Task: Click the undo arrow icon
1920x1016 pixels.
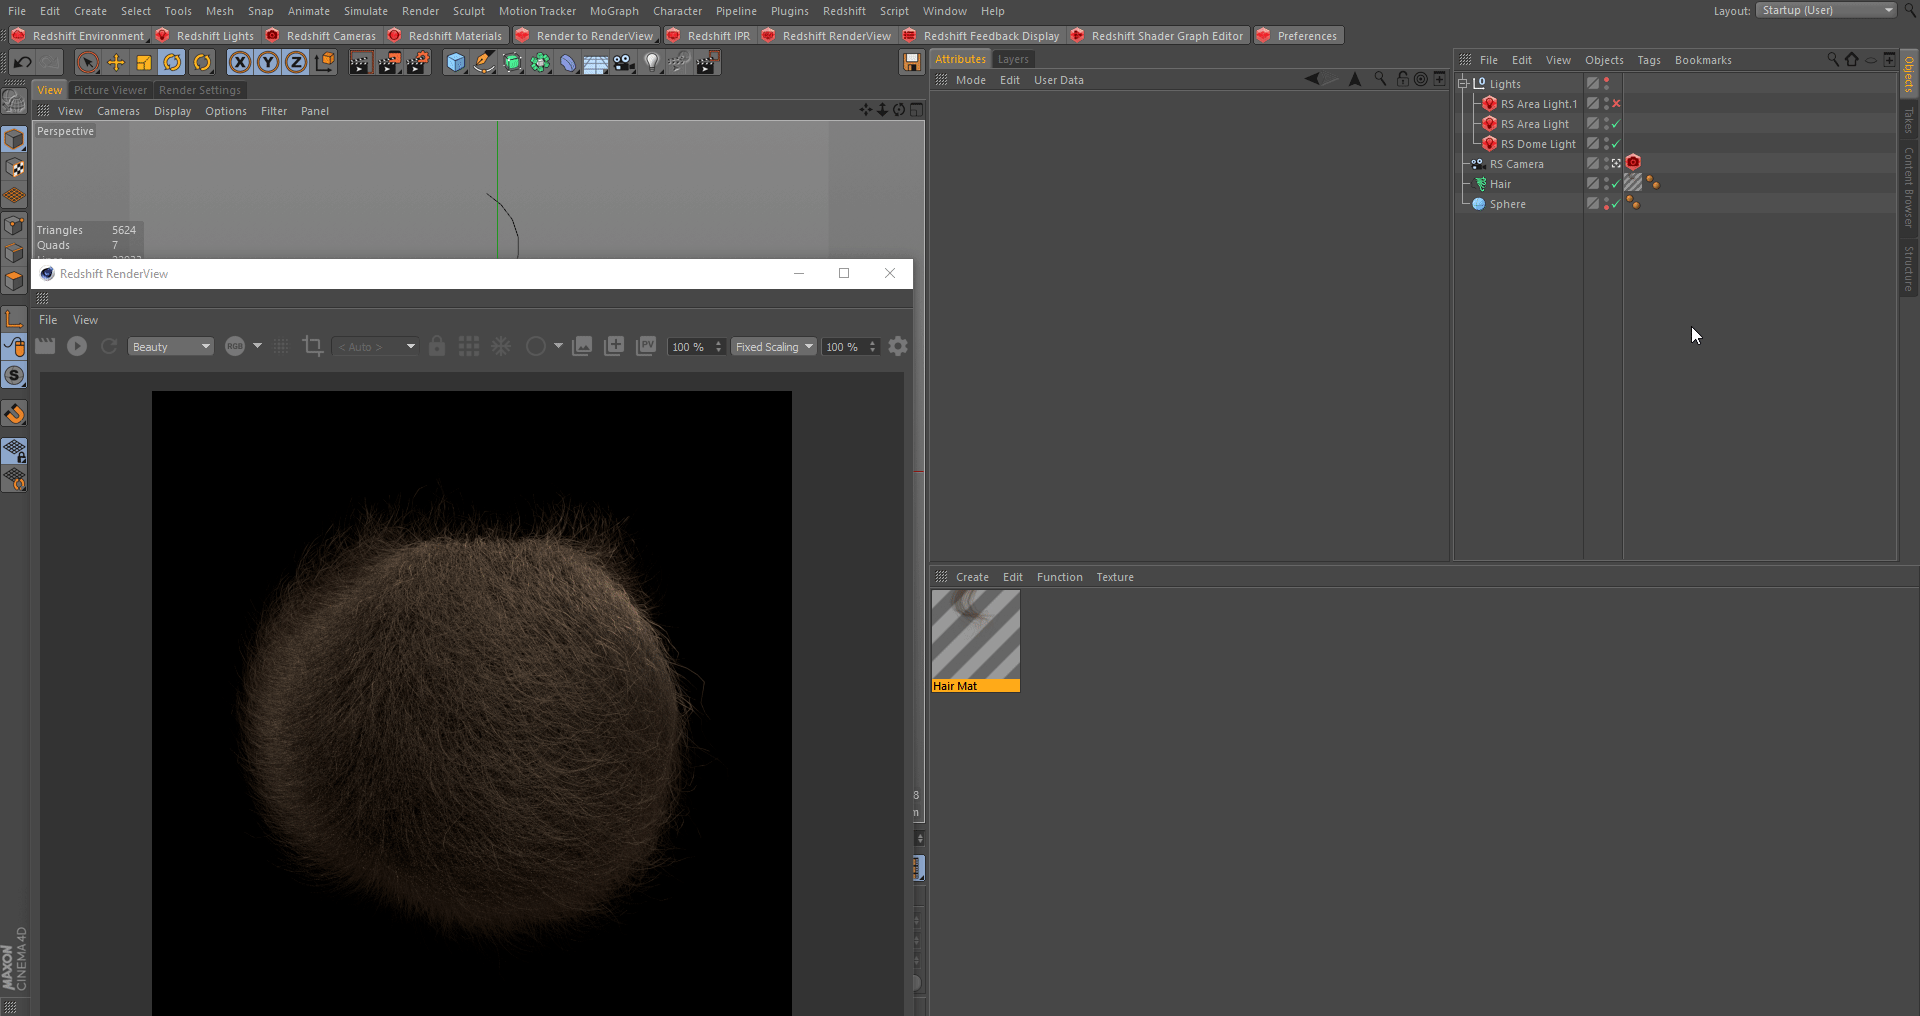Action: tap(22, 63)
